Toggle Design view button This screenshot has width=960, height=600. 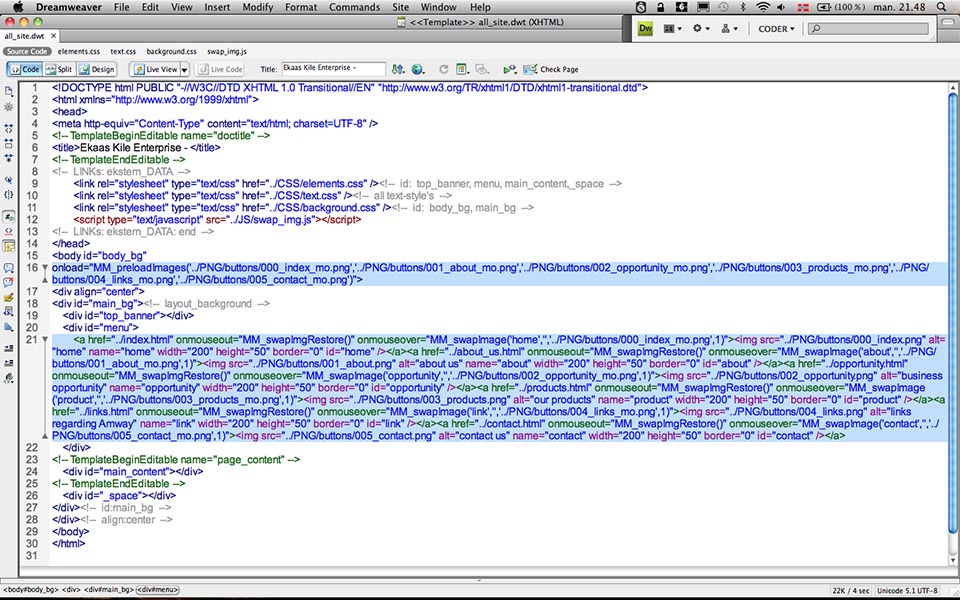(x=97, y=69)
